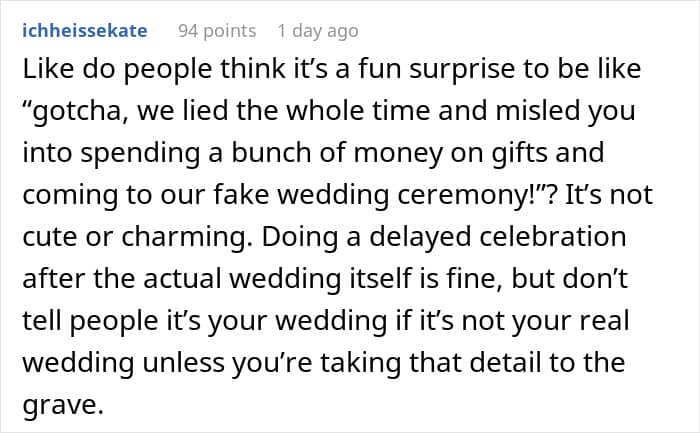The width and height of the screenshot is (700, 433).
Task: Click the word 'gifts' in the comment
Action: pyautogui.click(x=521, y=154)
